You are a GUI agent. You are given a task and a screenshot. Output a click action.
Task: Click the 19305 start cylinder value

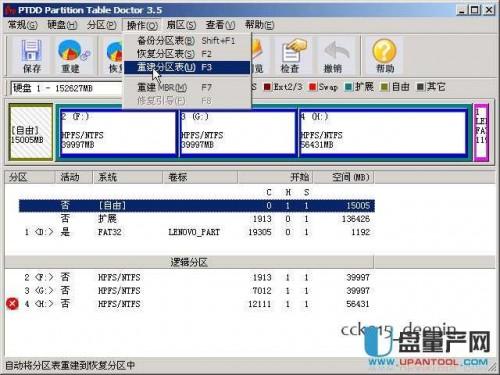[260, 232]
